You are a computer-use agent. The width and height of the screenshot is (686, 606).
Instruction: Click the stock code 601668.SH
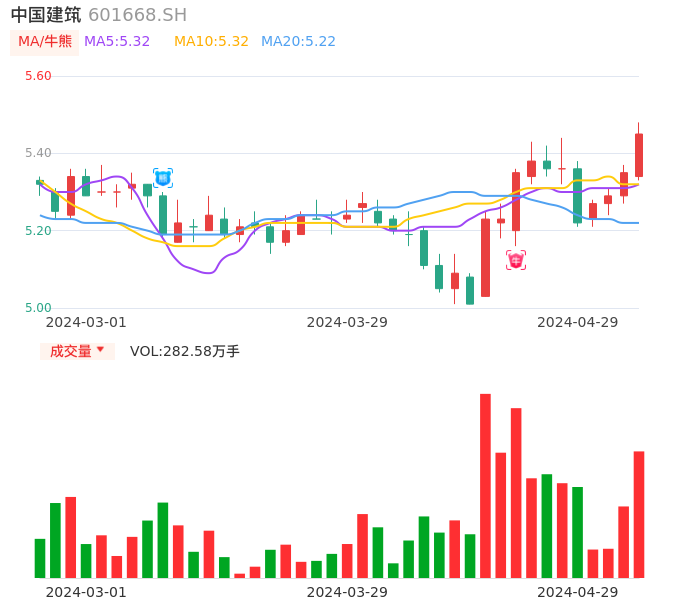coord(137,15)
